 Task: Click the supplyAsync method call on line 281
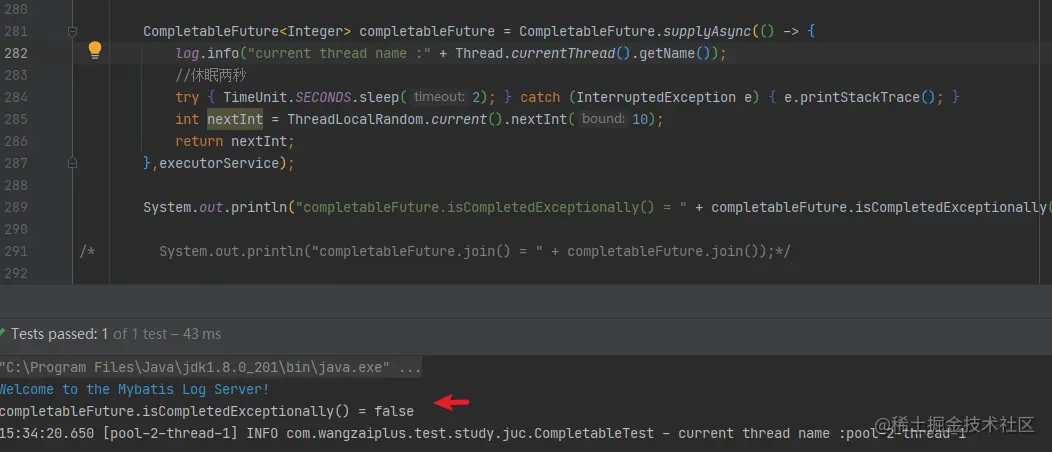coord(707,32)
